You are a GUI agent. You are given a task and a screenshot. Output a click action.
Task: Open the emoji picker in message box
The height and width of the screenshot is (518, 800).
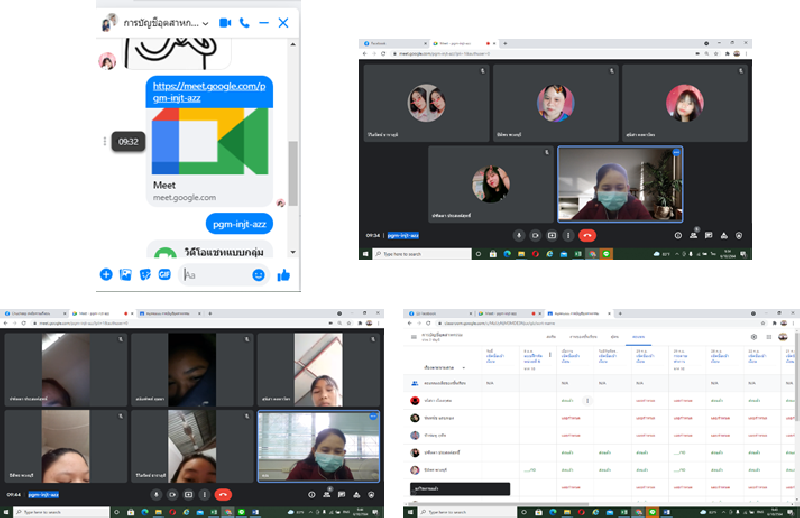pos(259,274)
